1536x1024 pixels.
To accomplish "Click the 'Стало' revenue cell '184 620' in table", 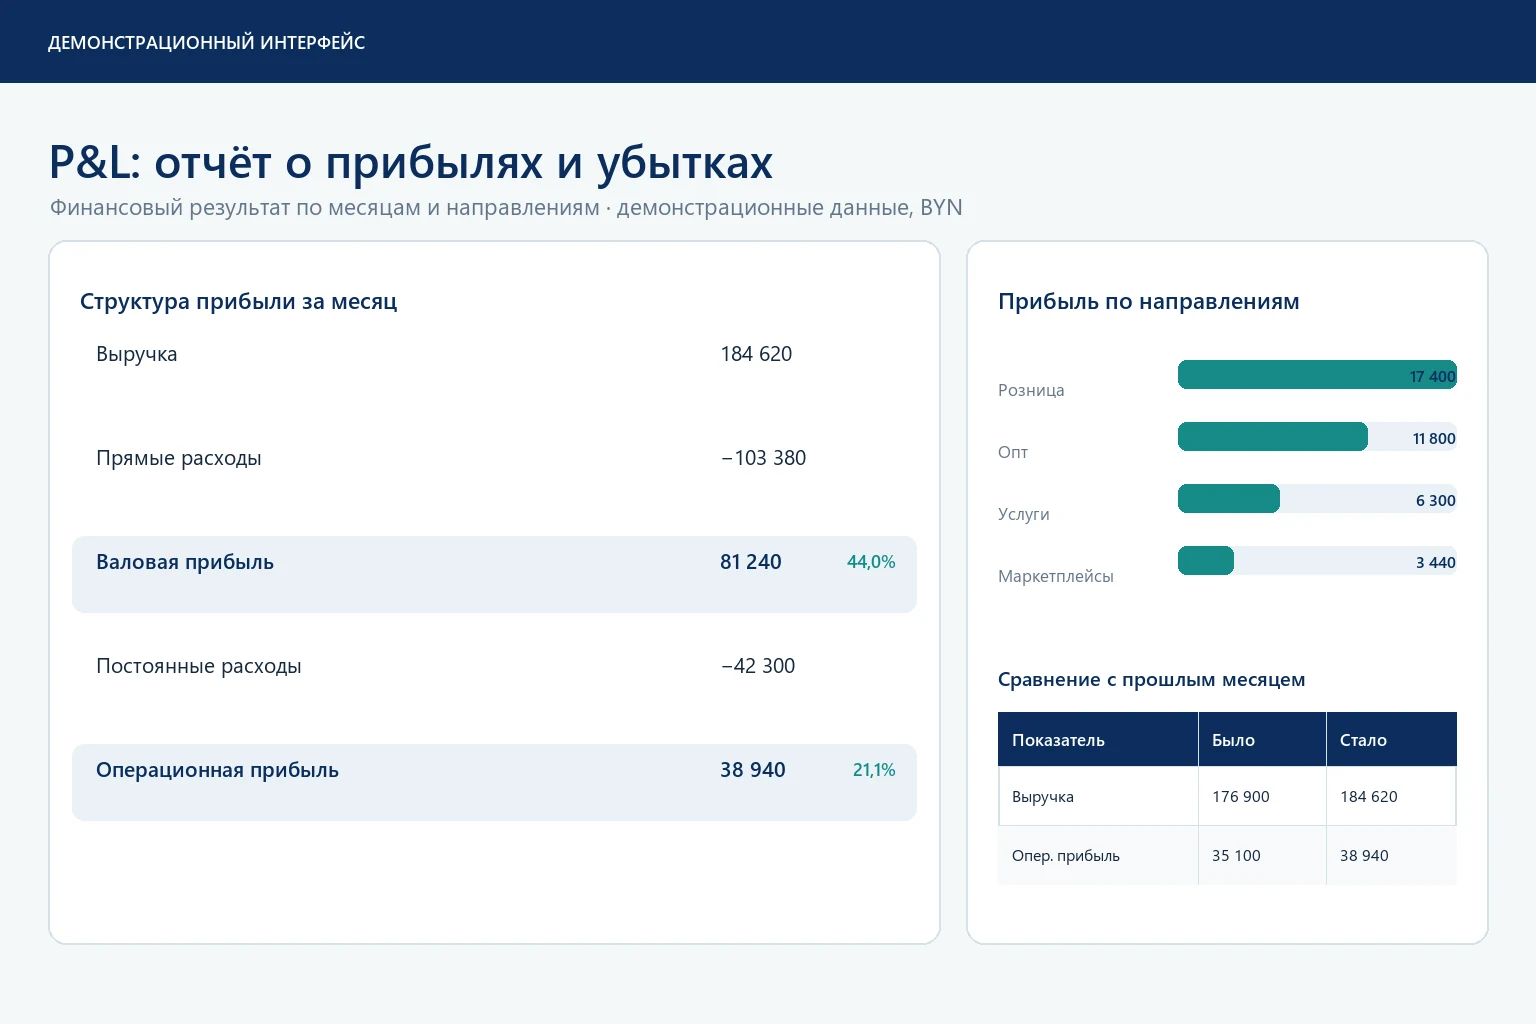I will tap(1391, 796).
